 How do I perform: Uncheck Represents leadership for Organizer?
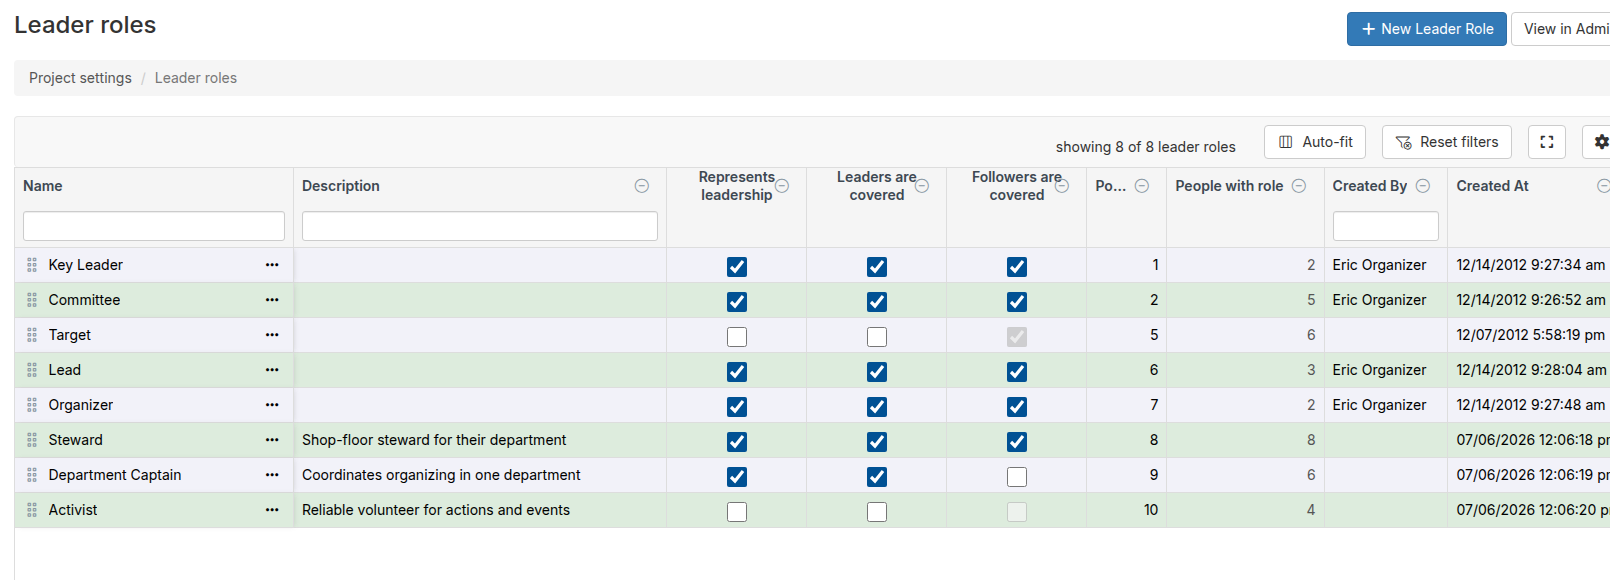coord(737,407)
